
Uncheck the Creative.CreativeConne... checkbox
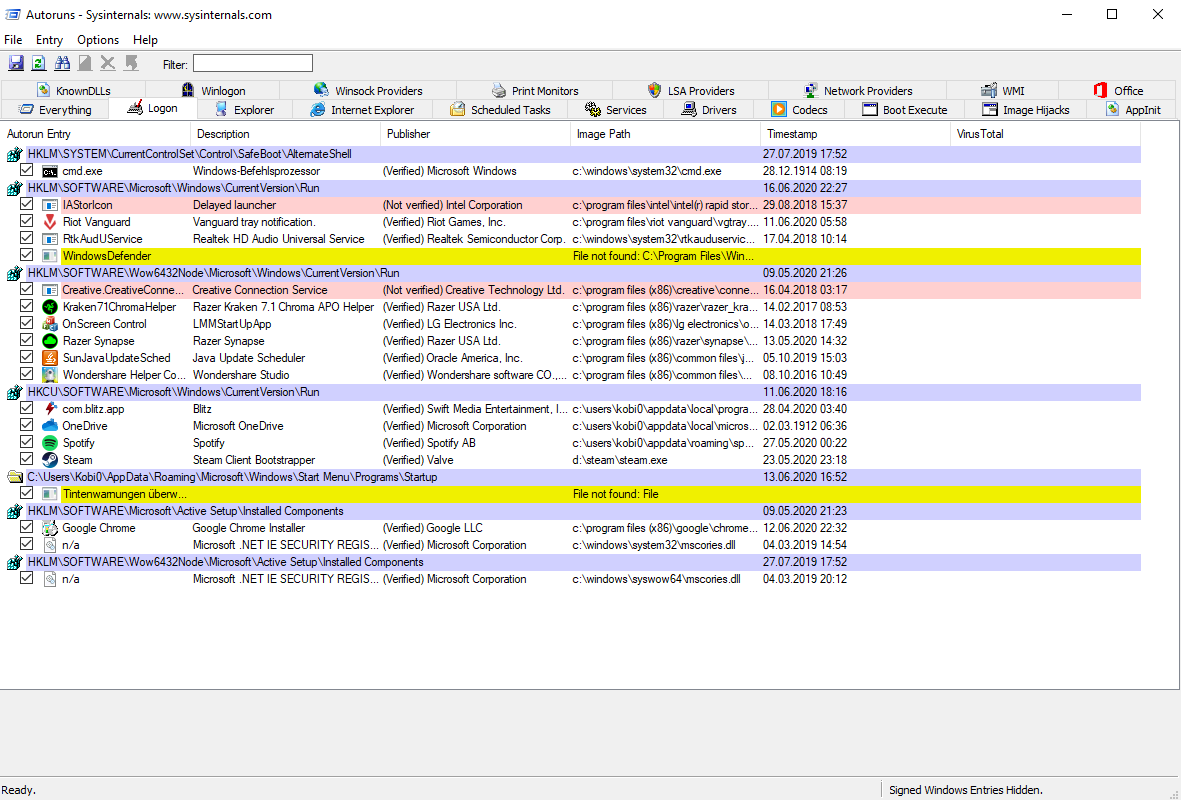26,289
